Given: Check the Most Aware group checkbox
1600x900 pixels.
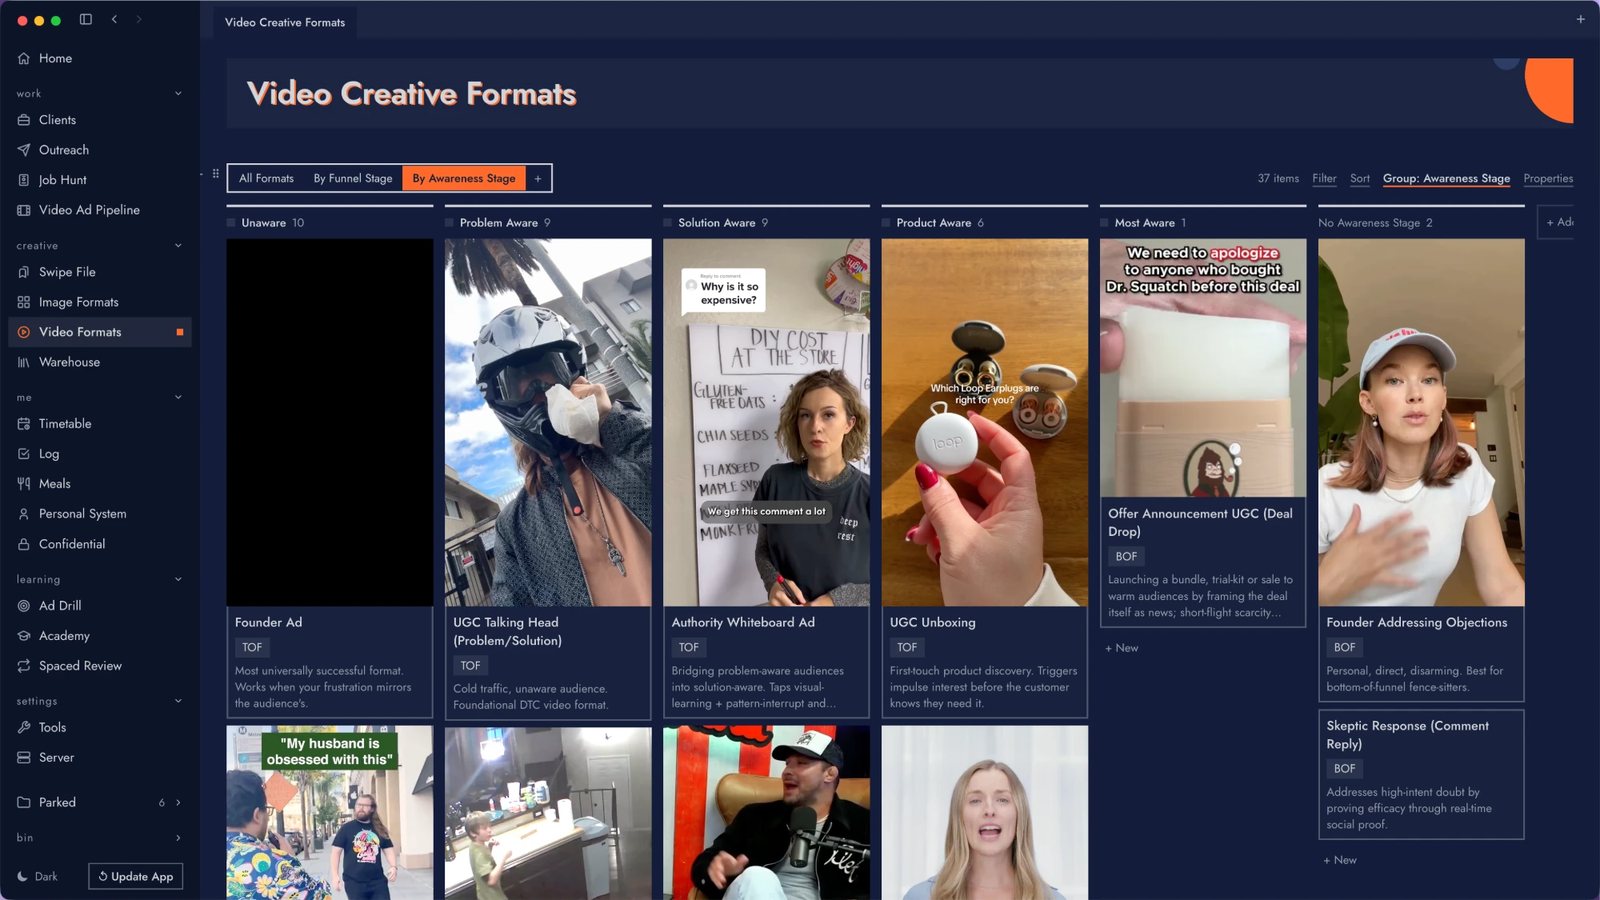Looking at the screenshot, I should [1105, 223].
